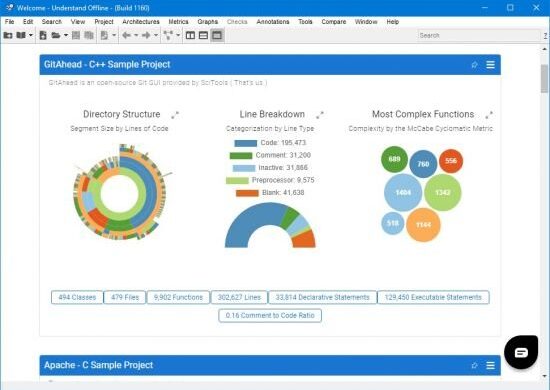Expand the open file dropdown arrow
The image size is (550, 390).
click(66, 35)
